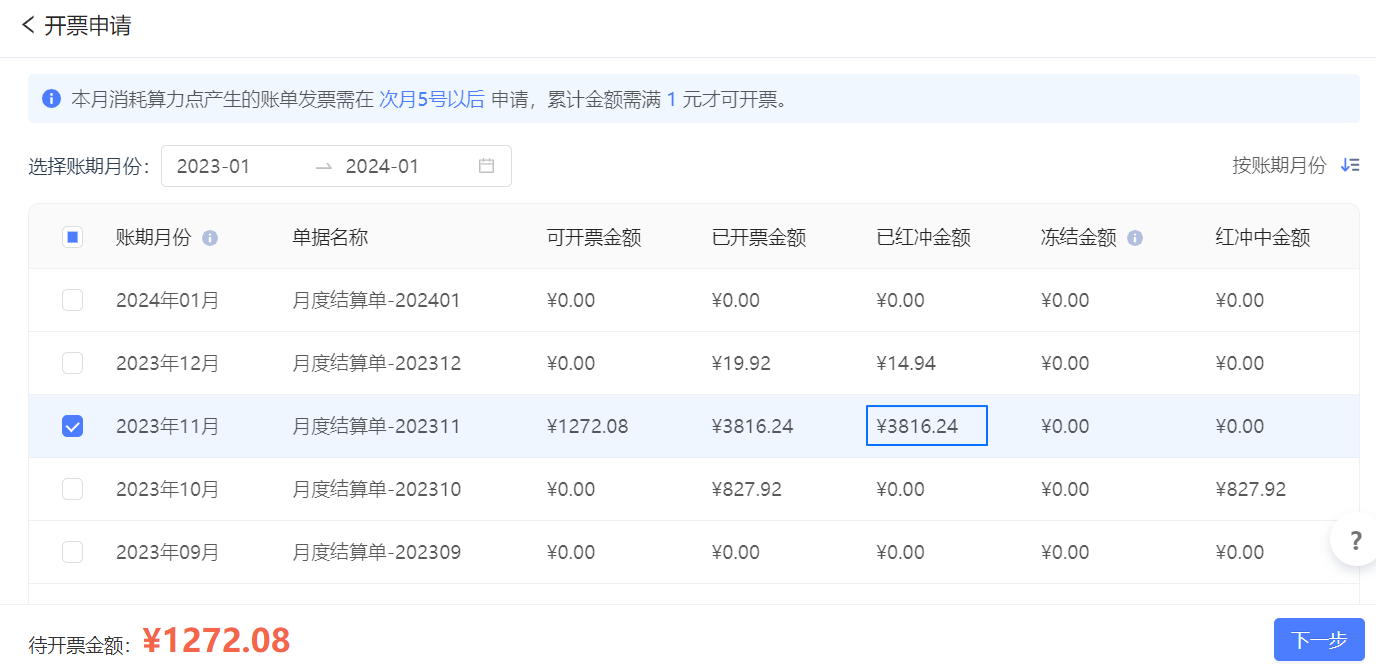
Task: Check the 2023年09月 row checkbox
Action: [x=72, y=552]
